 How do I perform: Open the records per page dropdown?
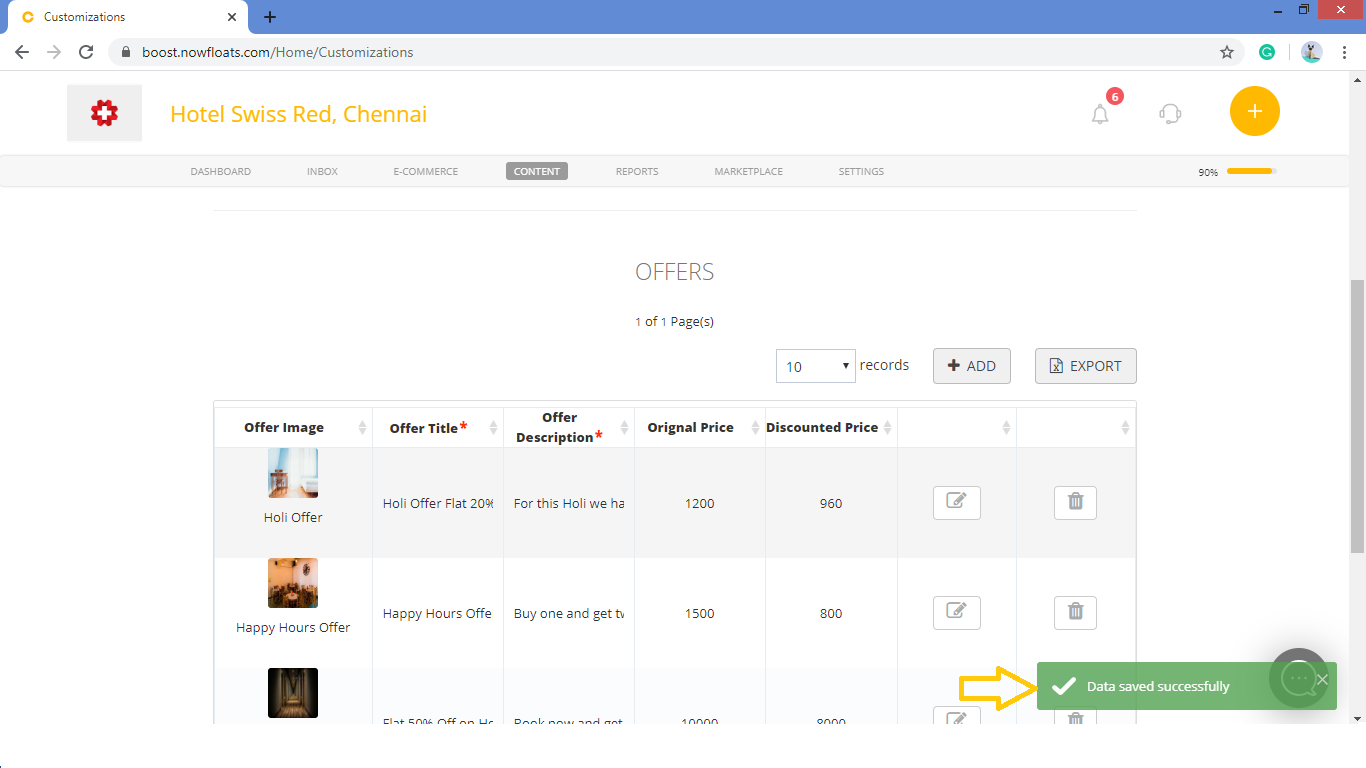pos(815,366)
